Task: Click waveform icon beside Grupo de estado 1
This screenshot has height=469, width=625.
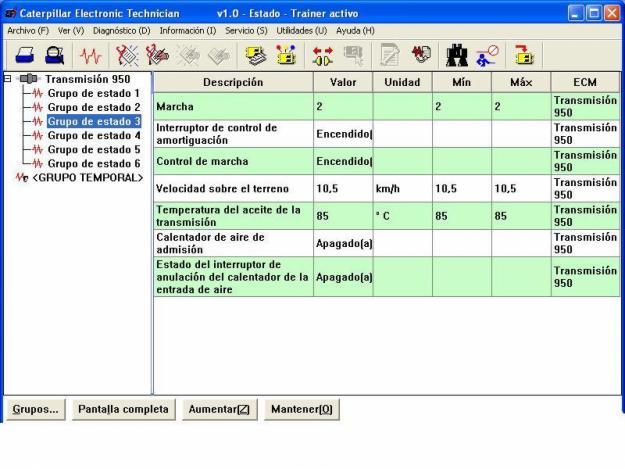Action: (38, 93)
